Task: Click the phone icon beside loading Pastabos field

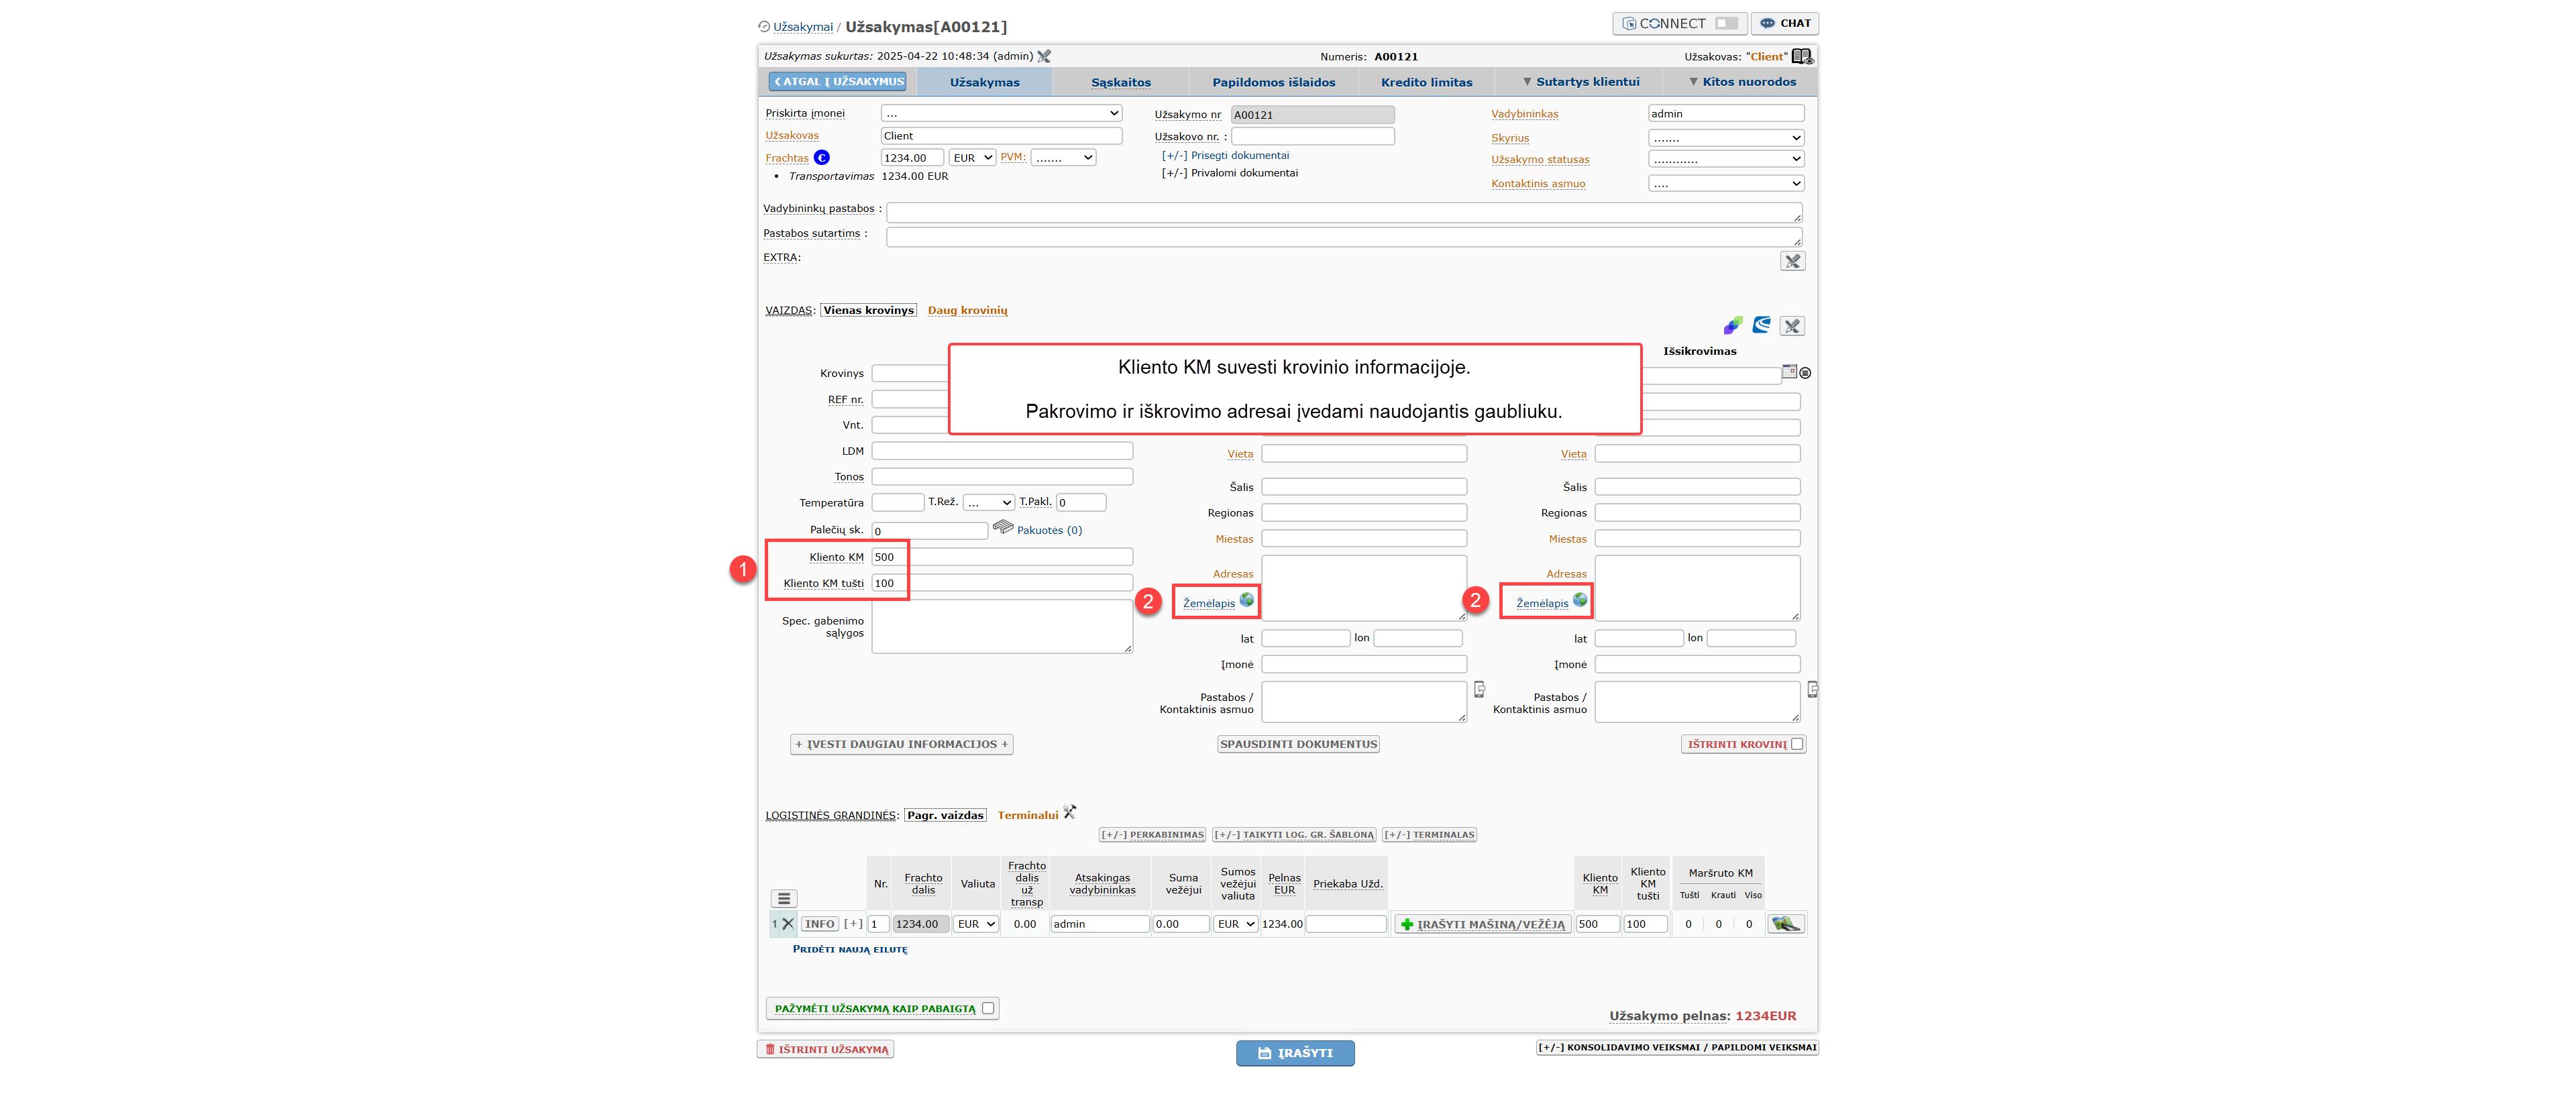Action: (x=1479, y=690)
